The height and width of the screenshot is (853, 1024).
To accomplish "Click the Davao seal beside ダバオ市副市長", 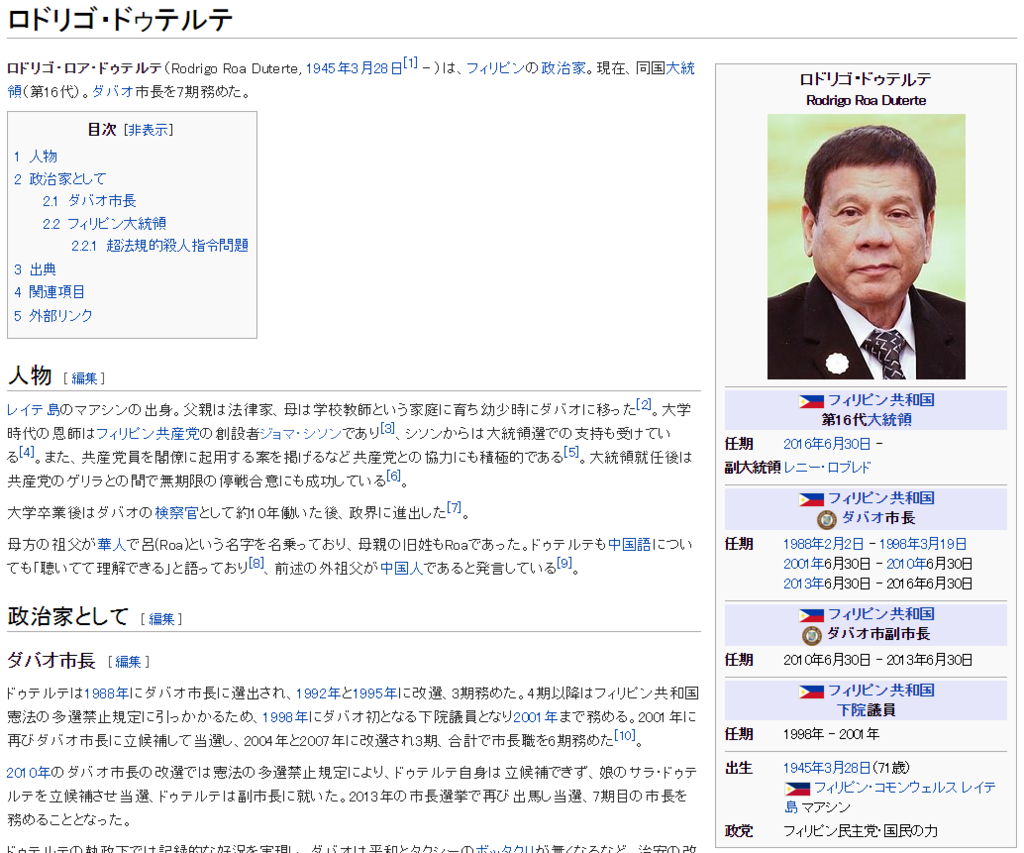I will point(811,635).
